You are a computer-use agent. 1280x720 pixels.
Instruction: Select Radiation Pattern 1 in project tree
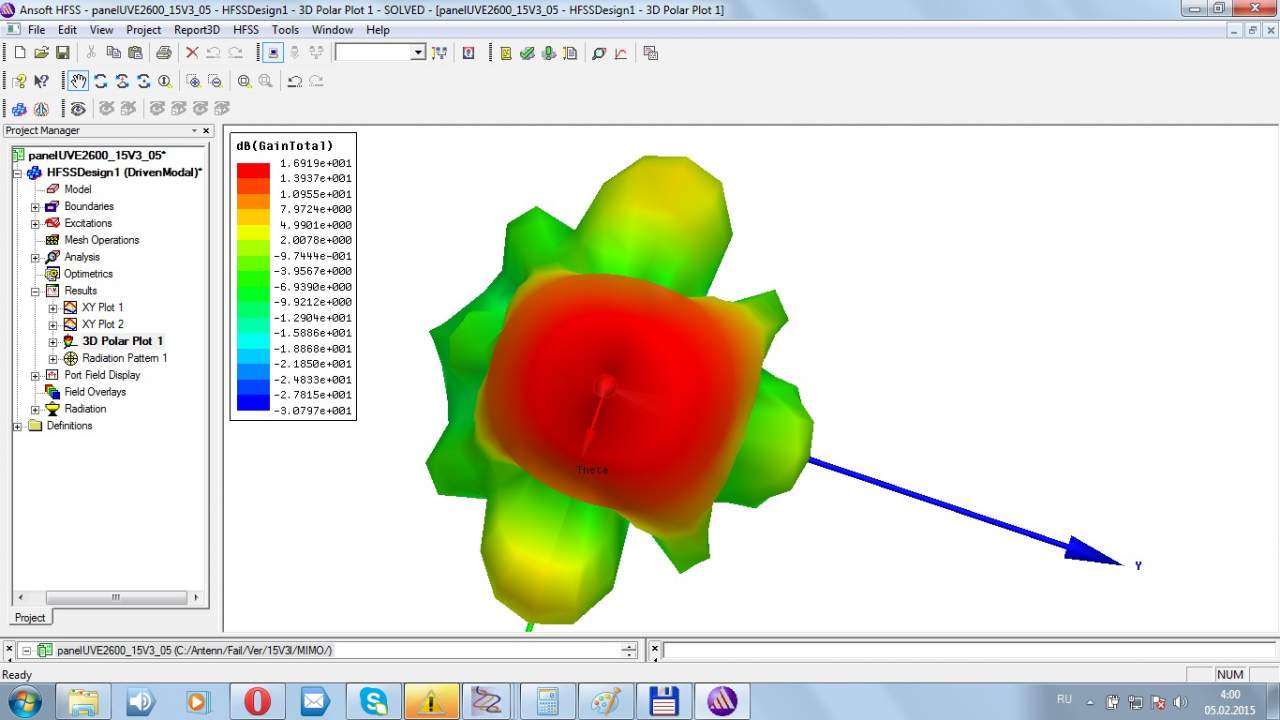point(124,358)
